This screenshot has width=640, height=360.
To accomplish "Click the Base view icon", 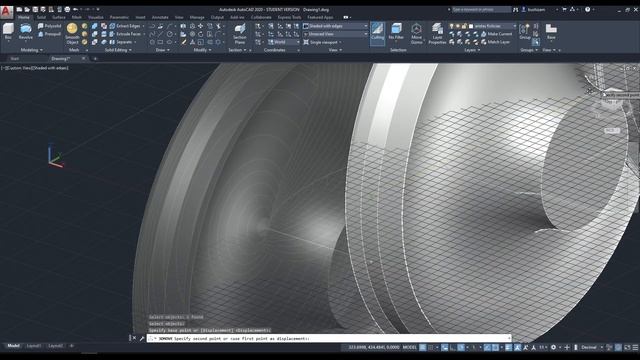I will pos(551,31).
